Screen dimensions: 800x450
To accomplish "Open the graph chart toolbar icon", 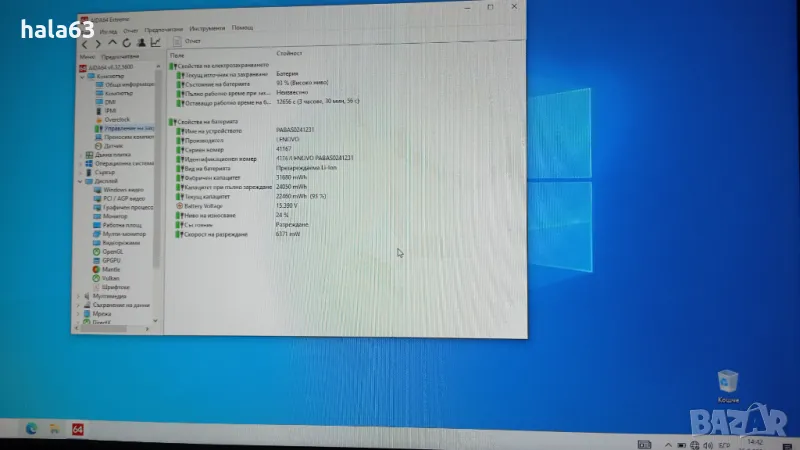I will [x=156, y=42].
